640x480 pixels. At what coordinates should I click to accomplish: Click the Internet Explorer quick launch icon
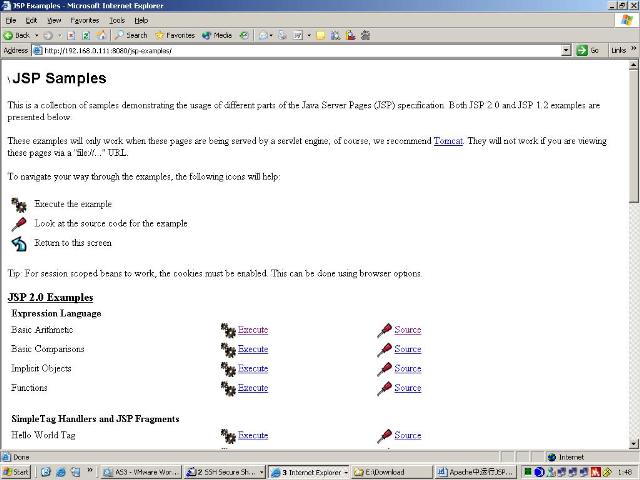pos(60,472)
